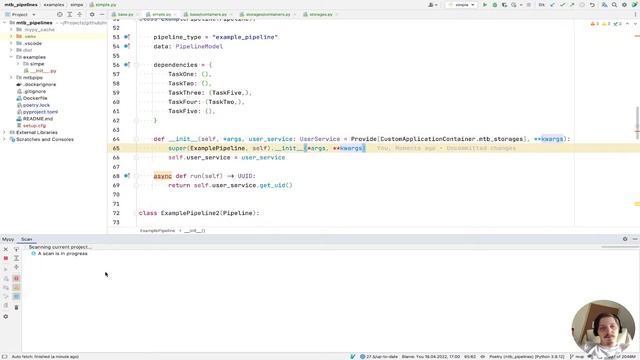Fold the dependencies block at line 56

pos(136,65)
